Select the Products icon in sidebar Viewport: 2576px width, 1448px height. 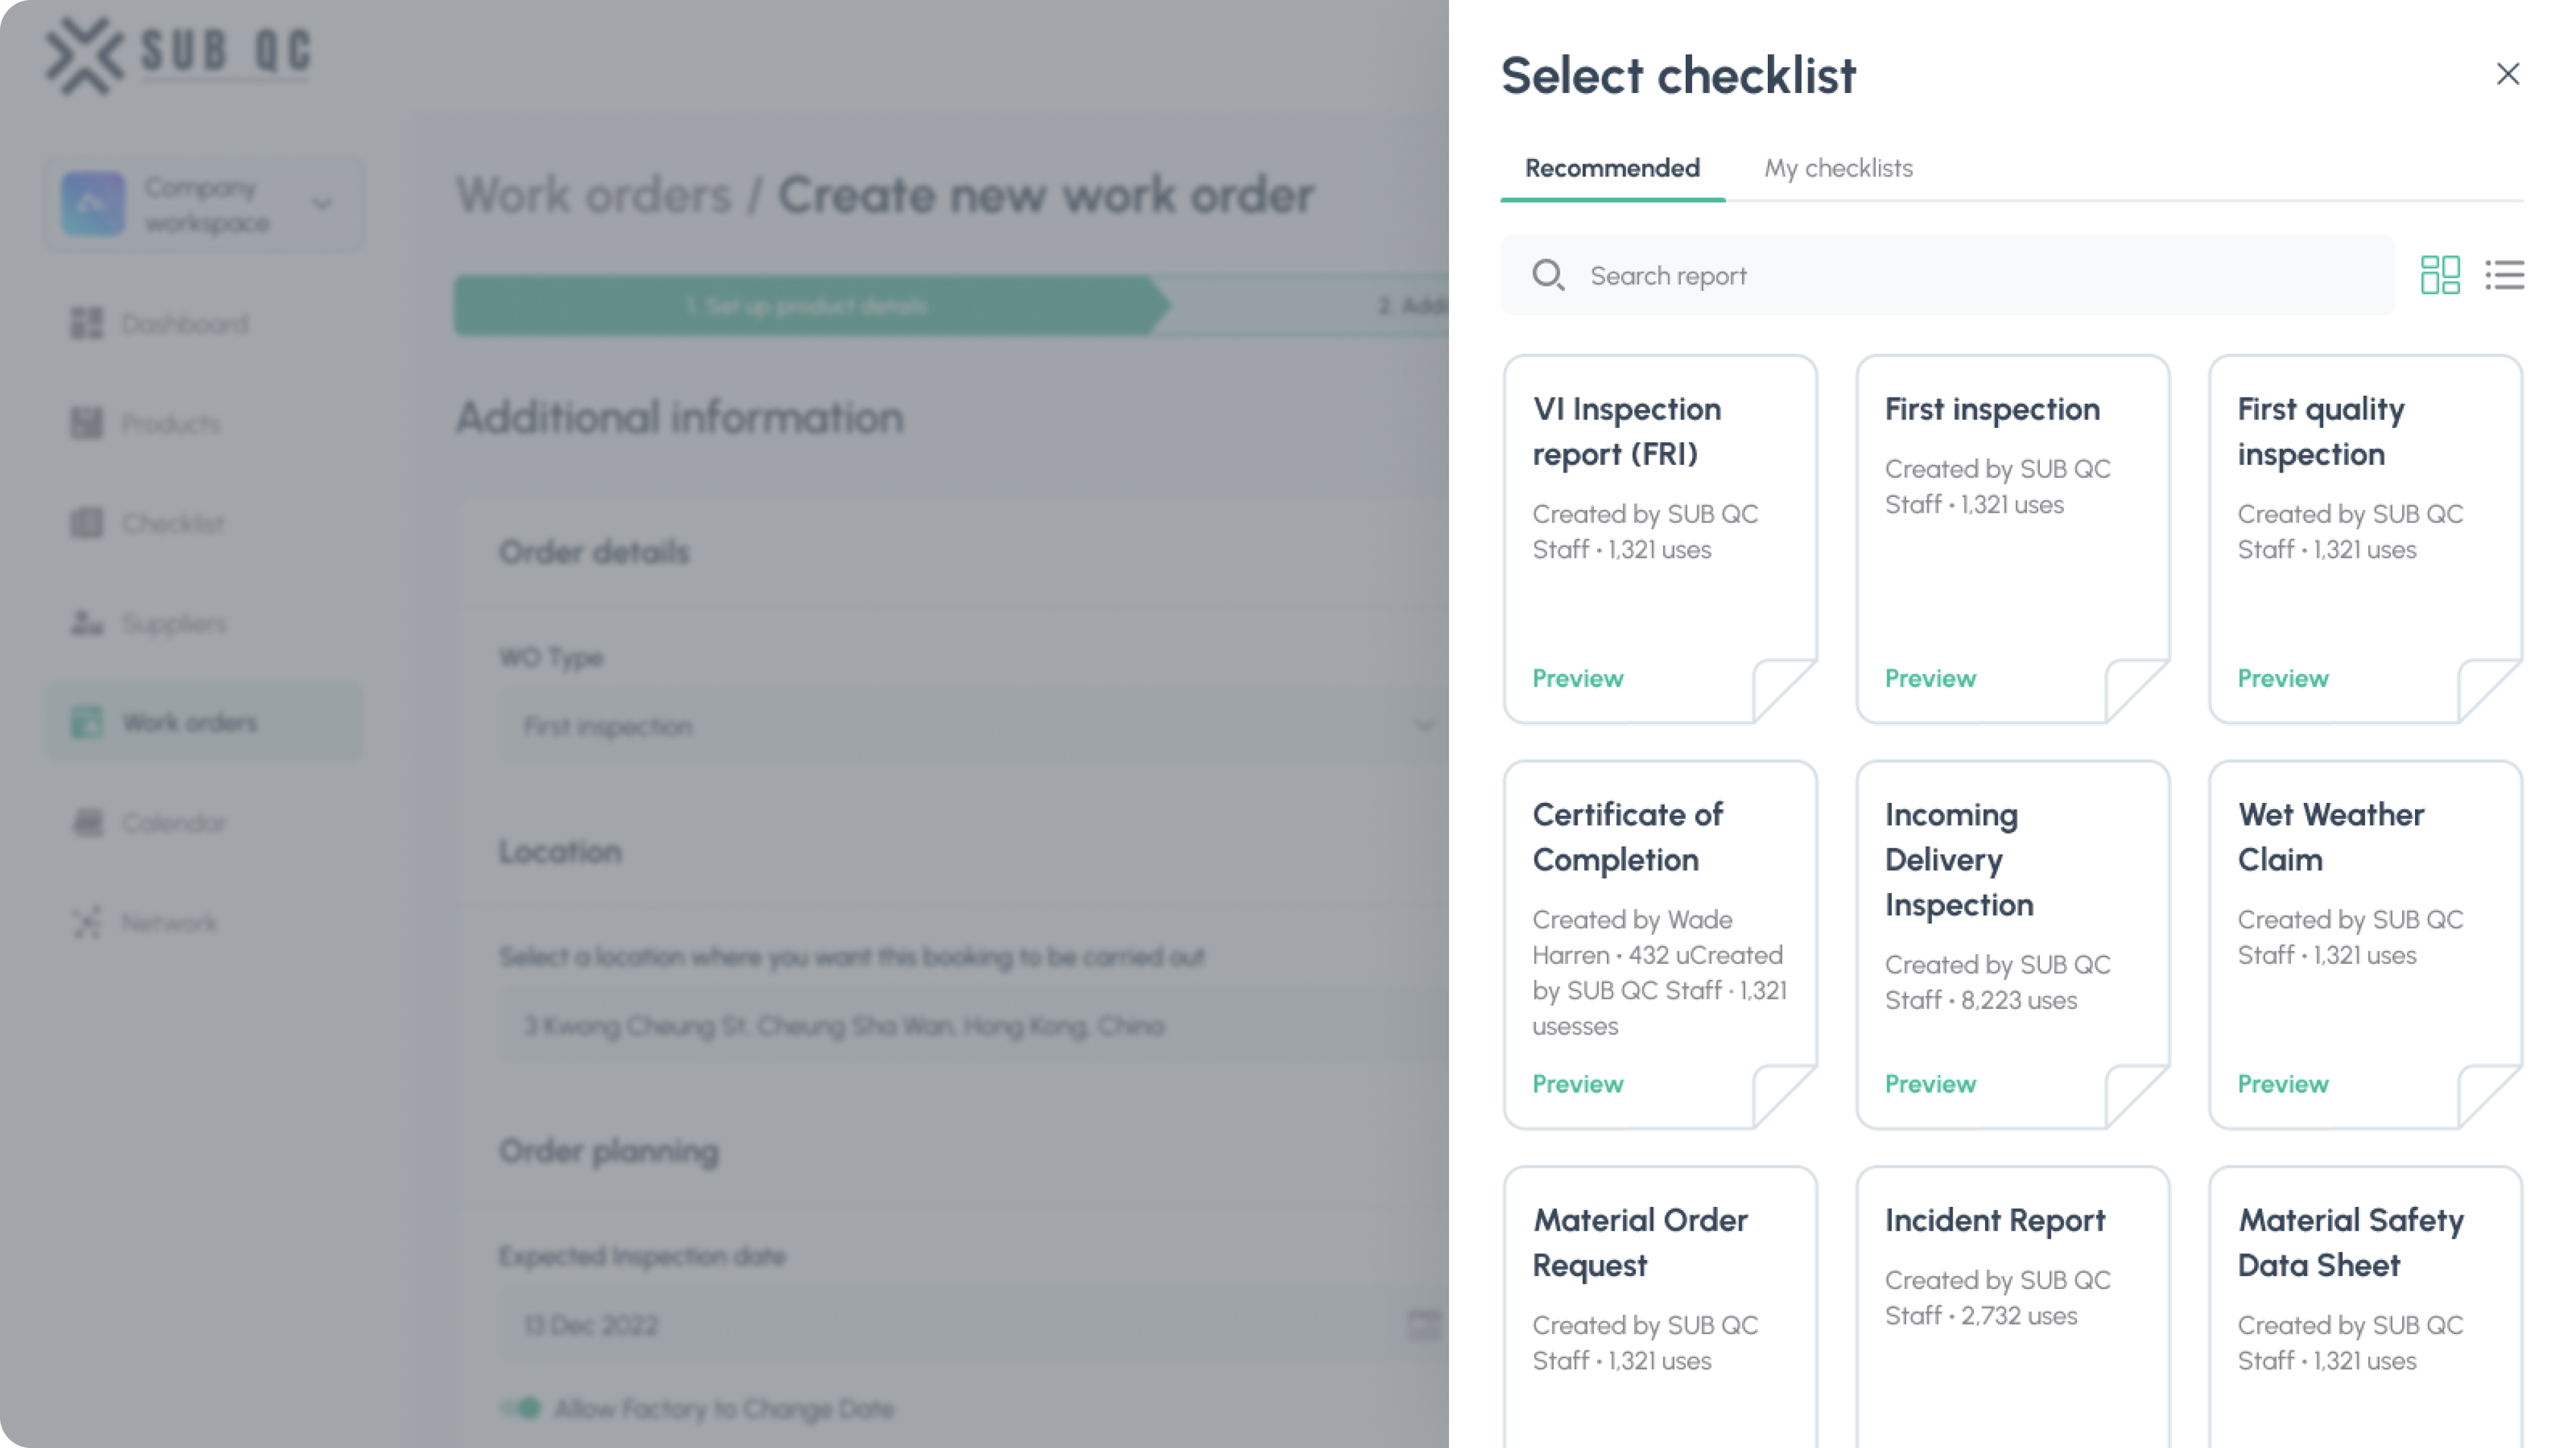[x=86, y=422]
